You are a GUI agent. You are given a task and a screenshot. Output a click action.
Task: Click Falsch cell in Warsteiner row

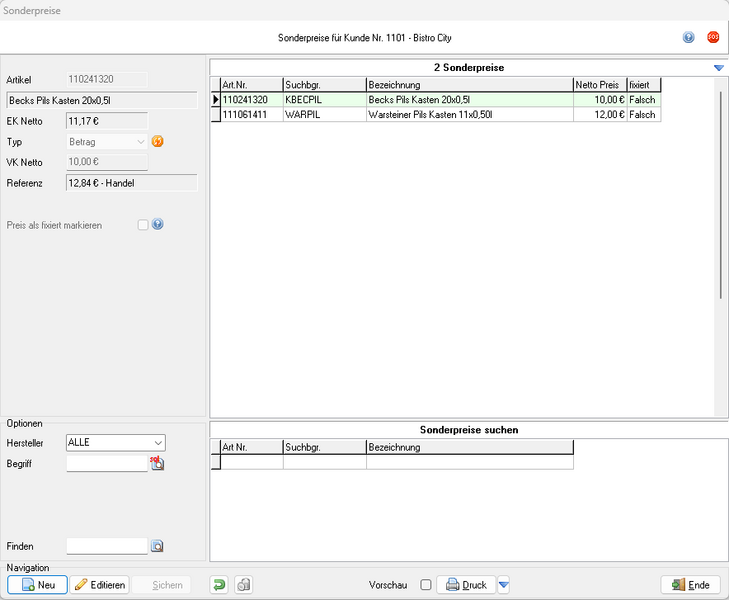pos(644,115)
